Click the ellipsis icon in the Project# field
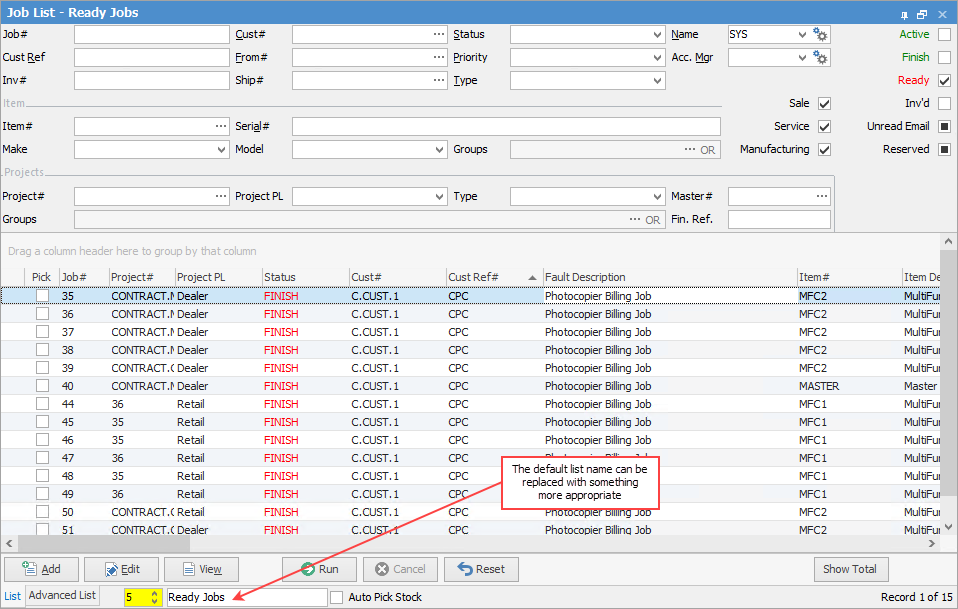 point(220,197)
